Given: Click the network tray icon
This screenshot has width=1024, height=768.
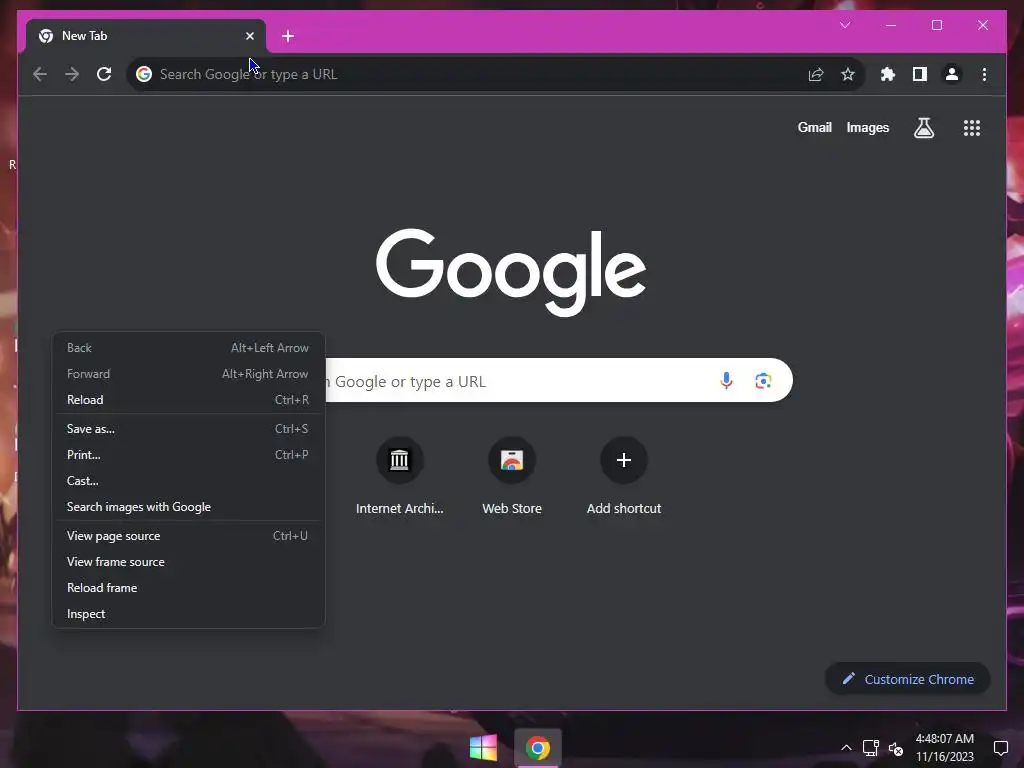Looking at the screenshot, I should (x=871, y=748).
